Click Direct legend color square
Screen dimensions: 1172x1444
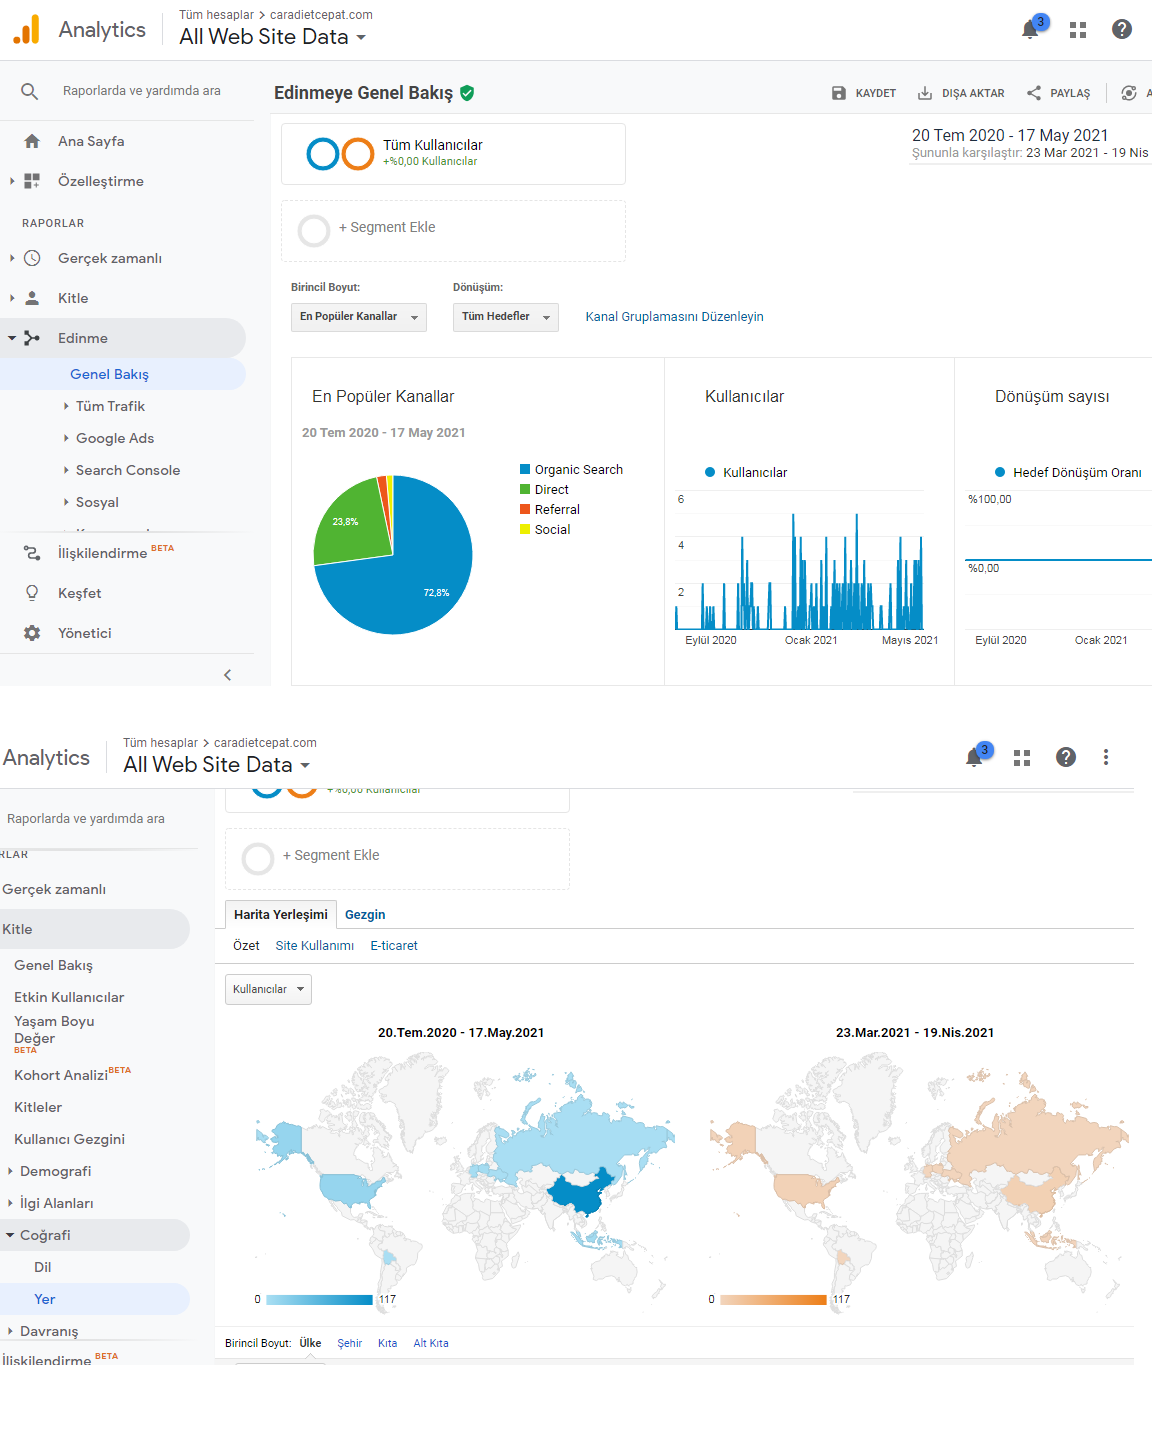click(525, 489)
